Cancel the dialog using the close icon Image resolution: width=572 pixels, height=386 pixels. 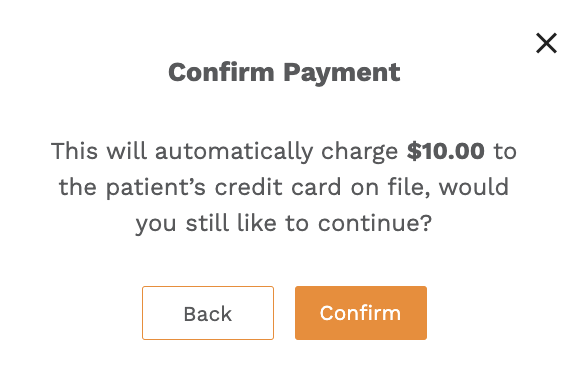(546, 43)
